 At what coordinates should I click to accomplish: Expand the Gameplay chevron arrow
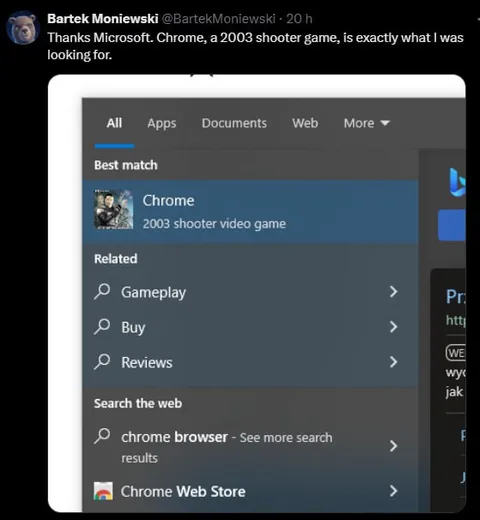[x=394, y=292]
